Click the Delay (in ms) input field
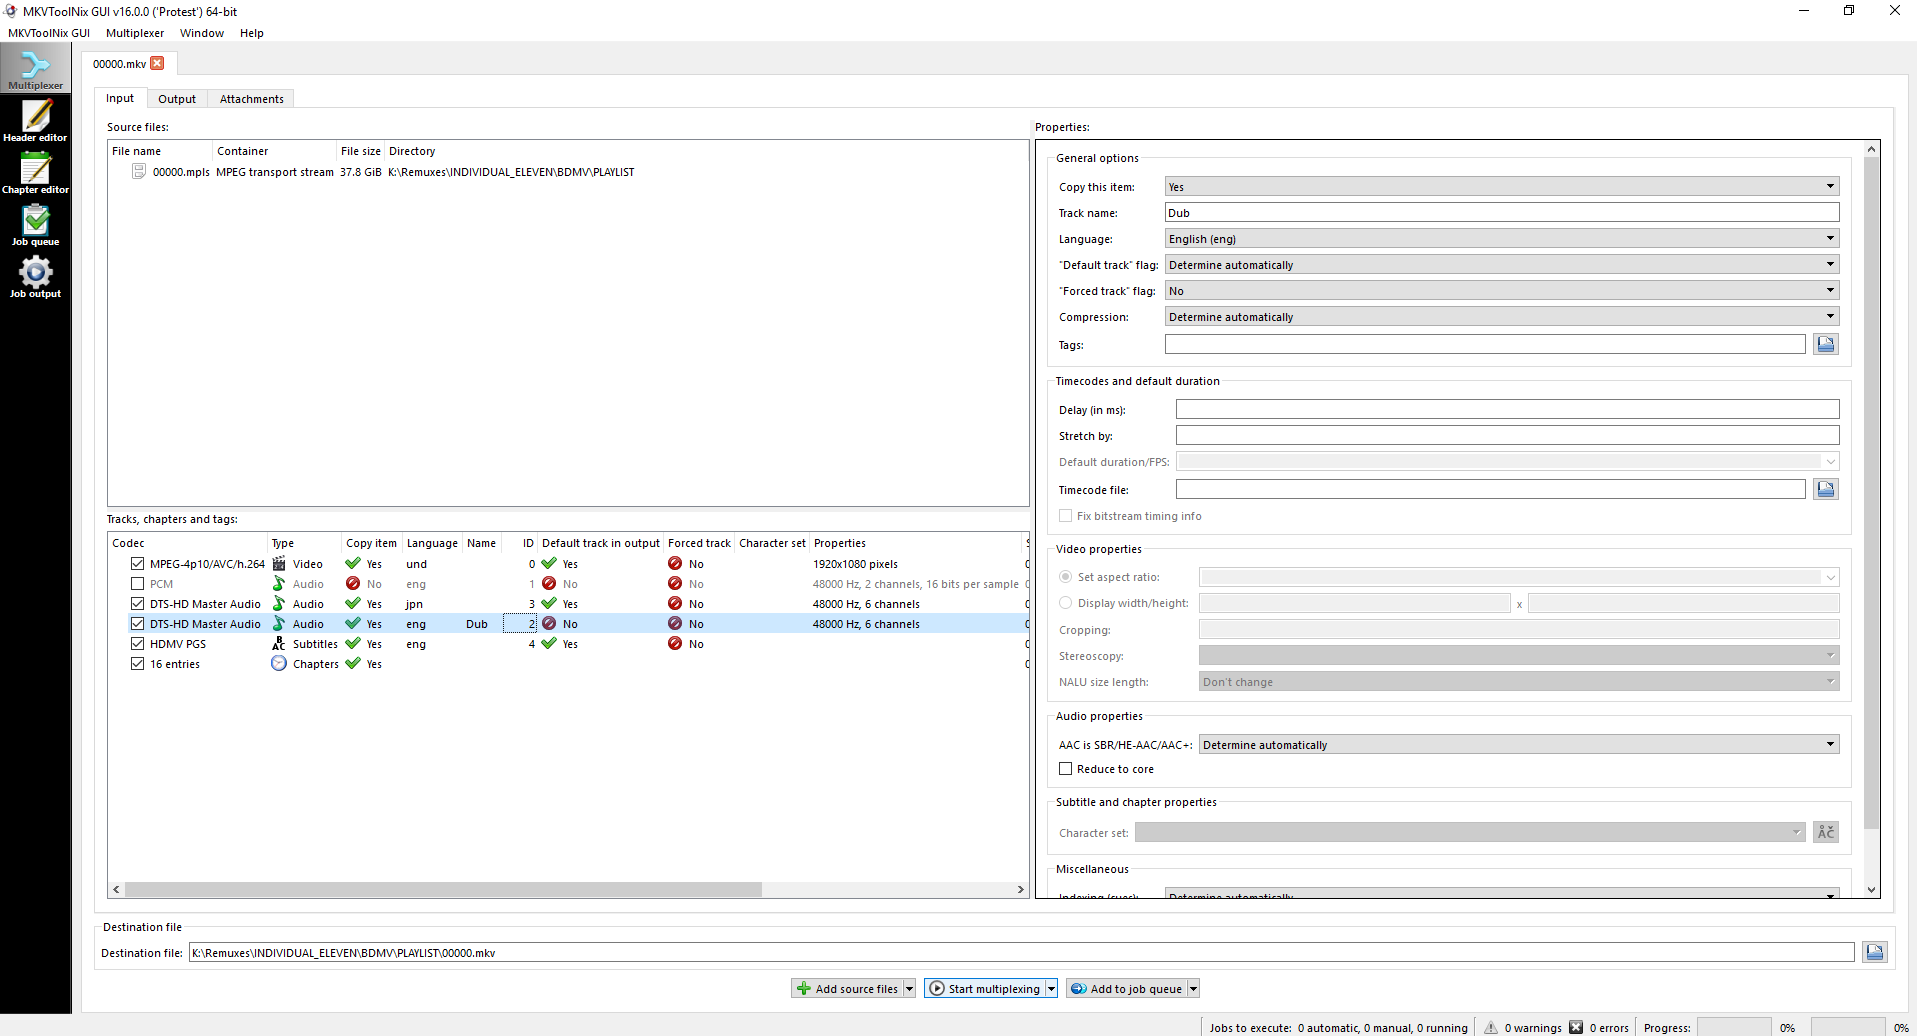The image size is (1917, 1036). click(1508, 410)
